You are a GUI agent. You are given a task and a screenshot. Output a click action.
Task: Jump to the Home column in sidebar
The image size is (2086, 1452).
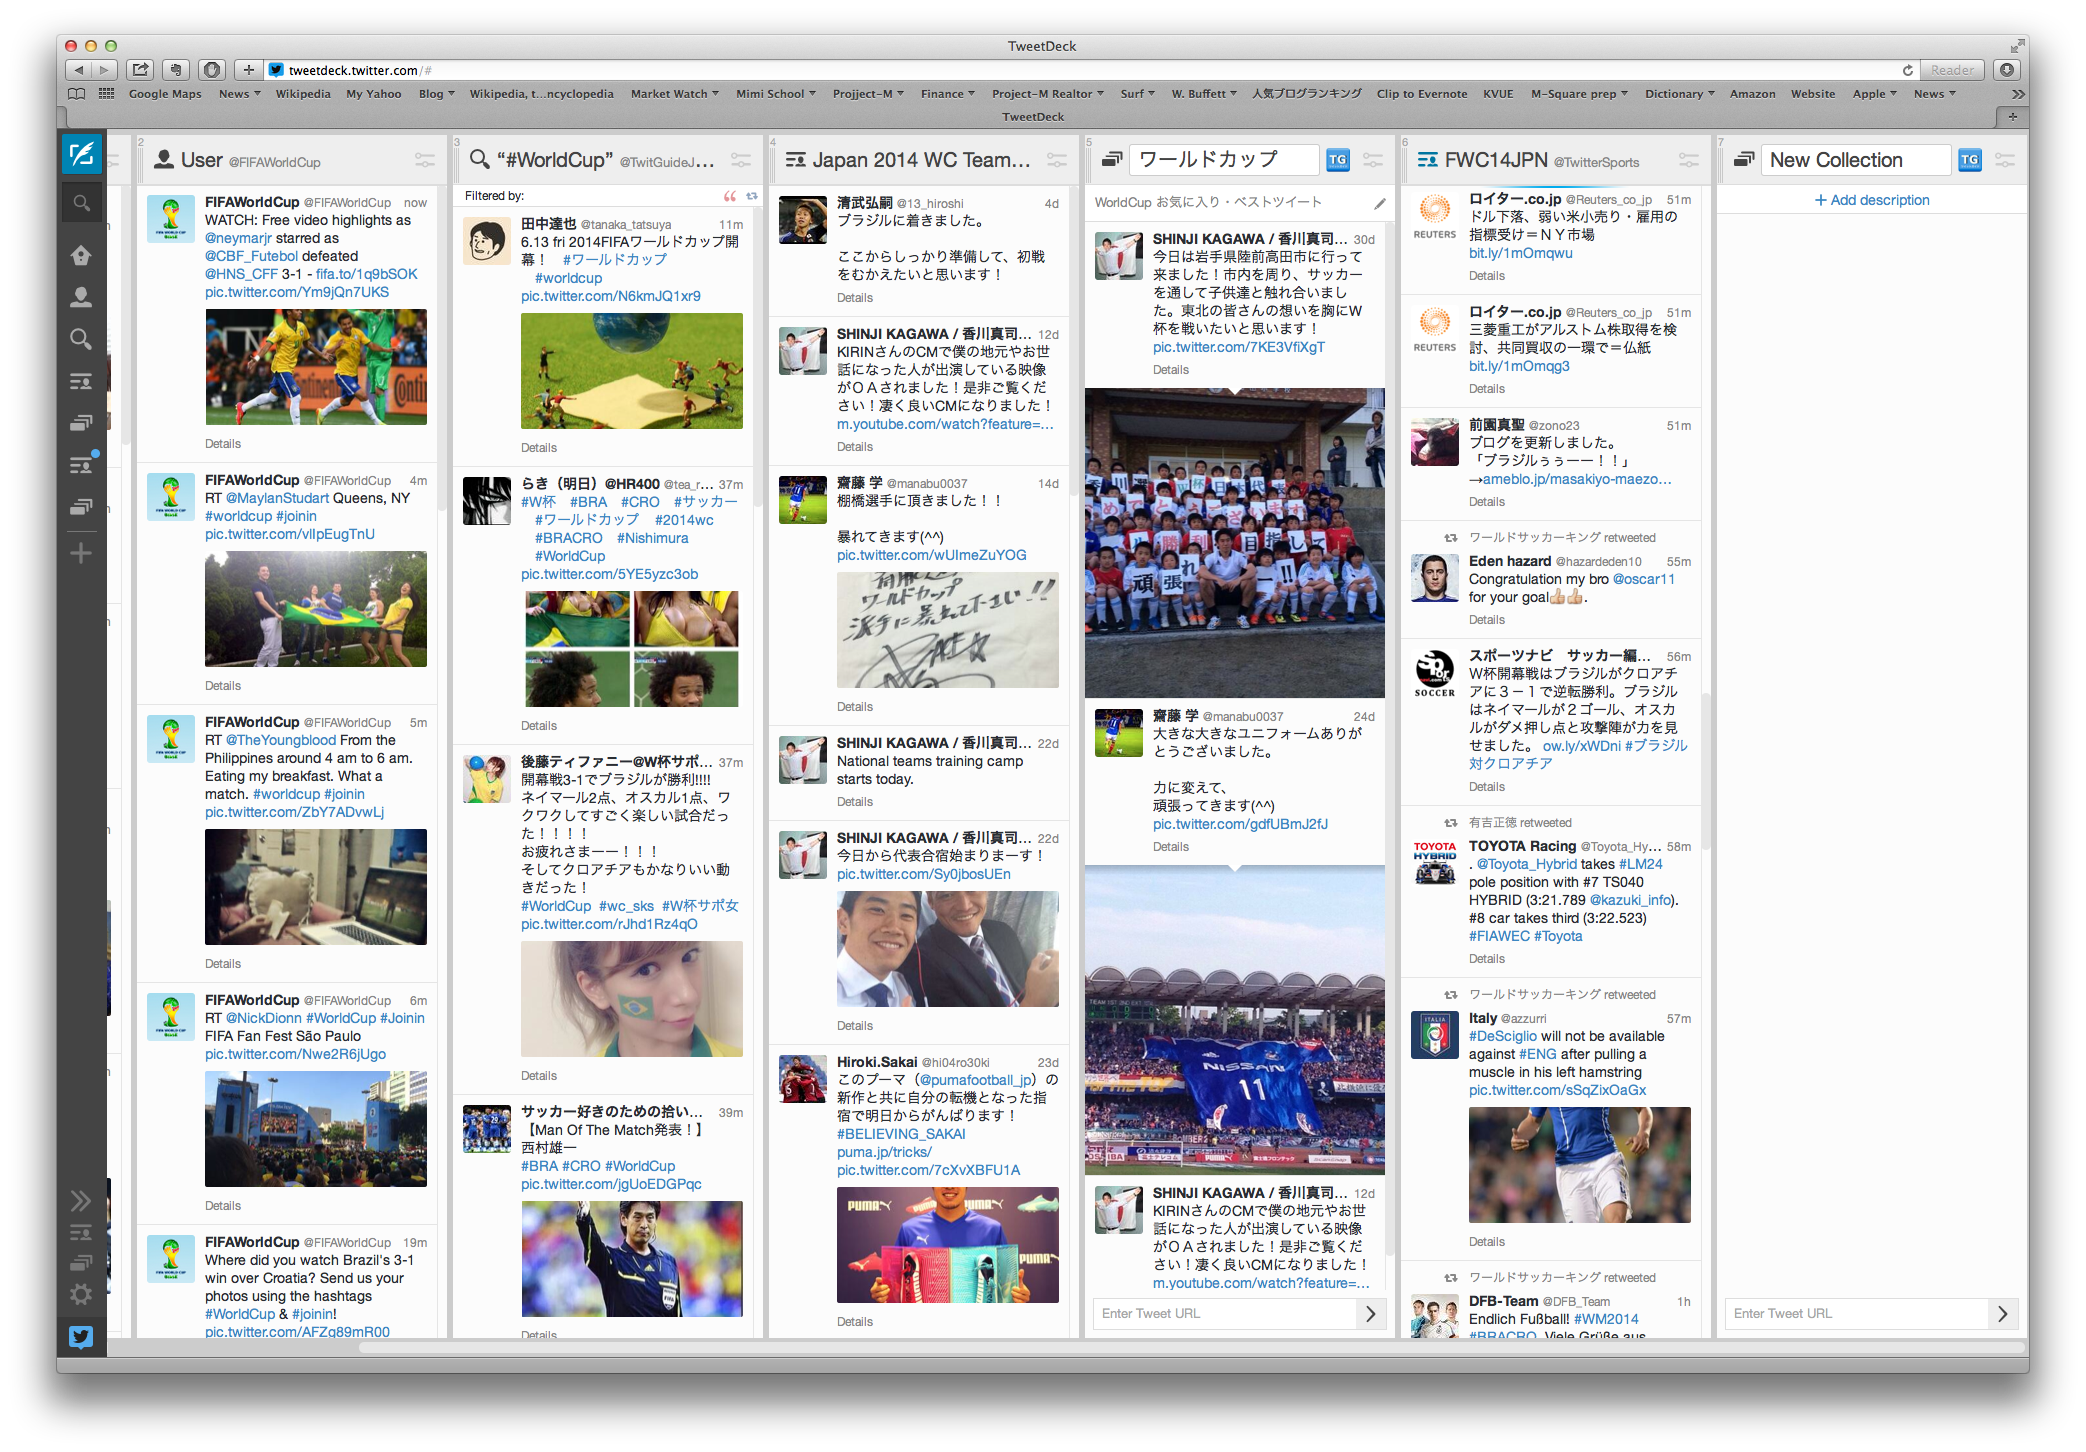(x=81, y=255)
